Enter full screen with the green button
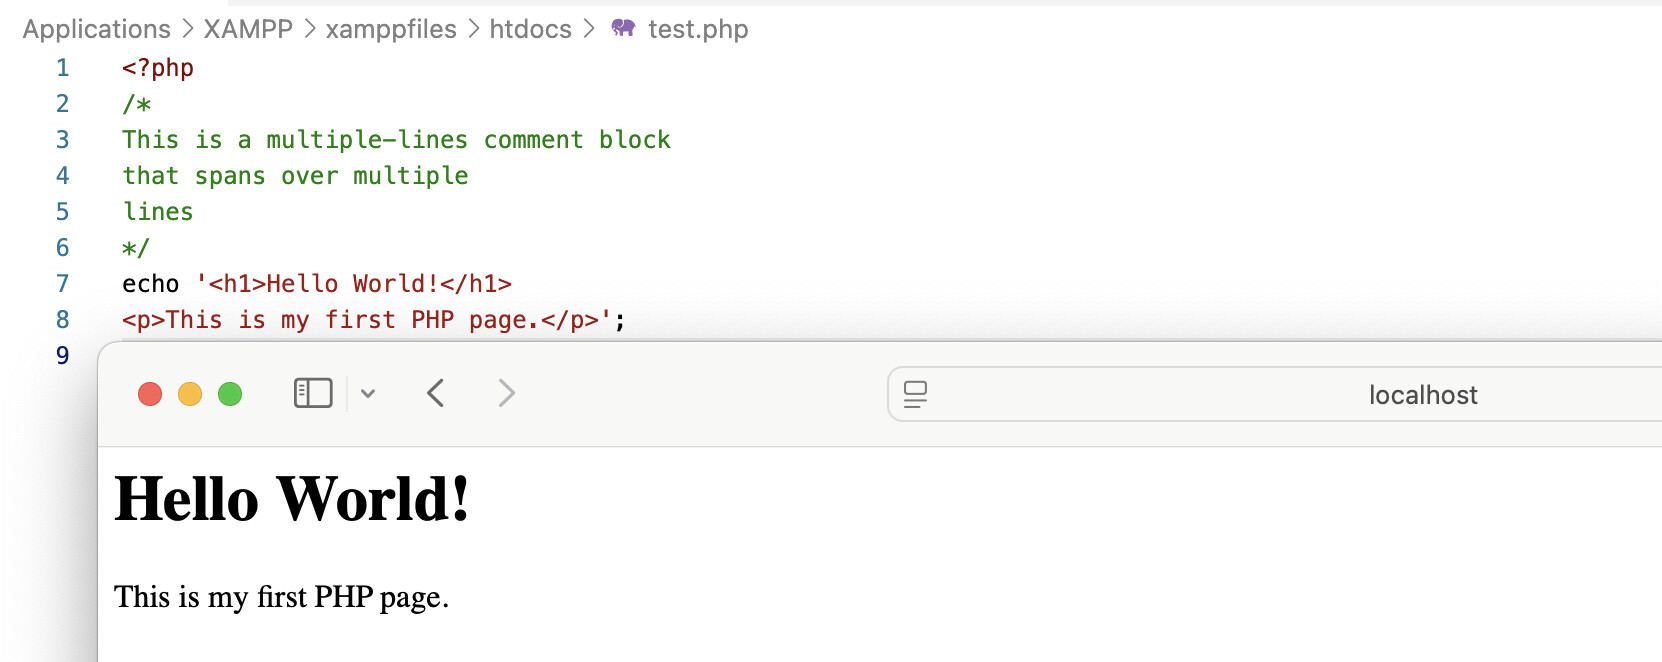This screenshot has height=662, width=1662. coord(230,394)
